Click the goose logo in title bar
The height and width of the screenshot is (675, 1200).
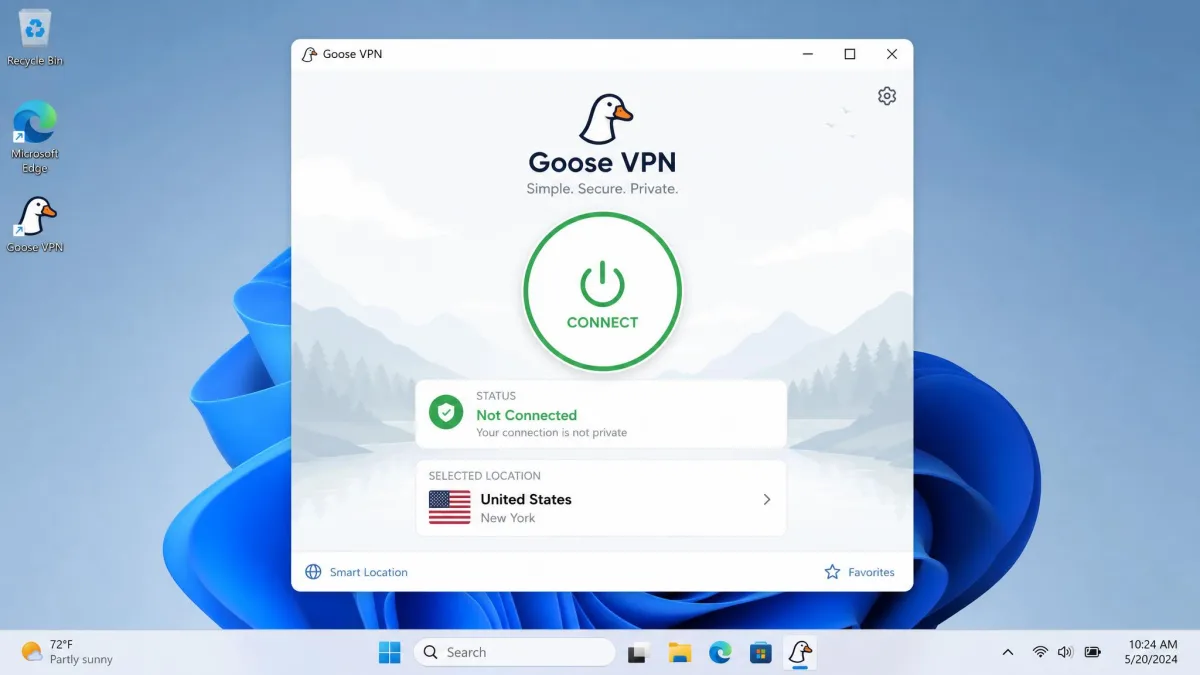[309, 54]
